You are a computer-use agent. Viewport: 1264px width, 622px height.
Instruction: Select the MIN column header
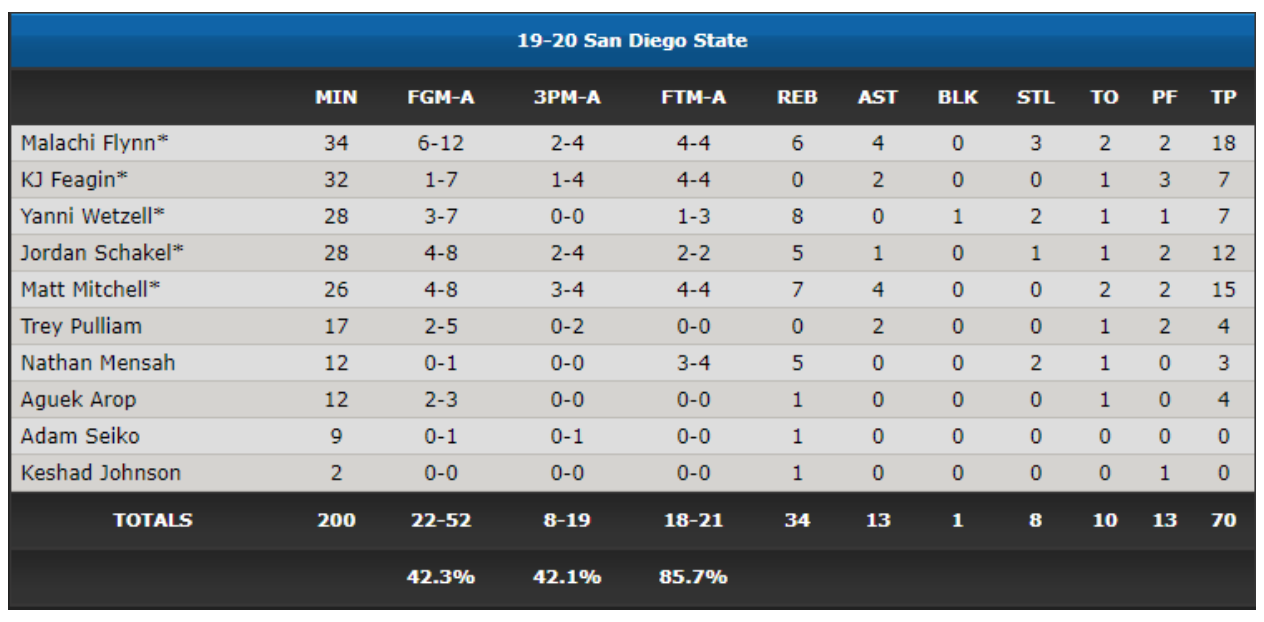point(336,97)
